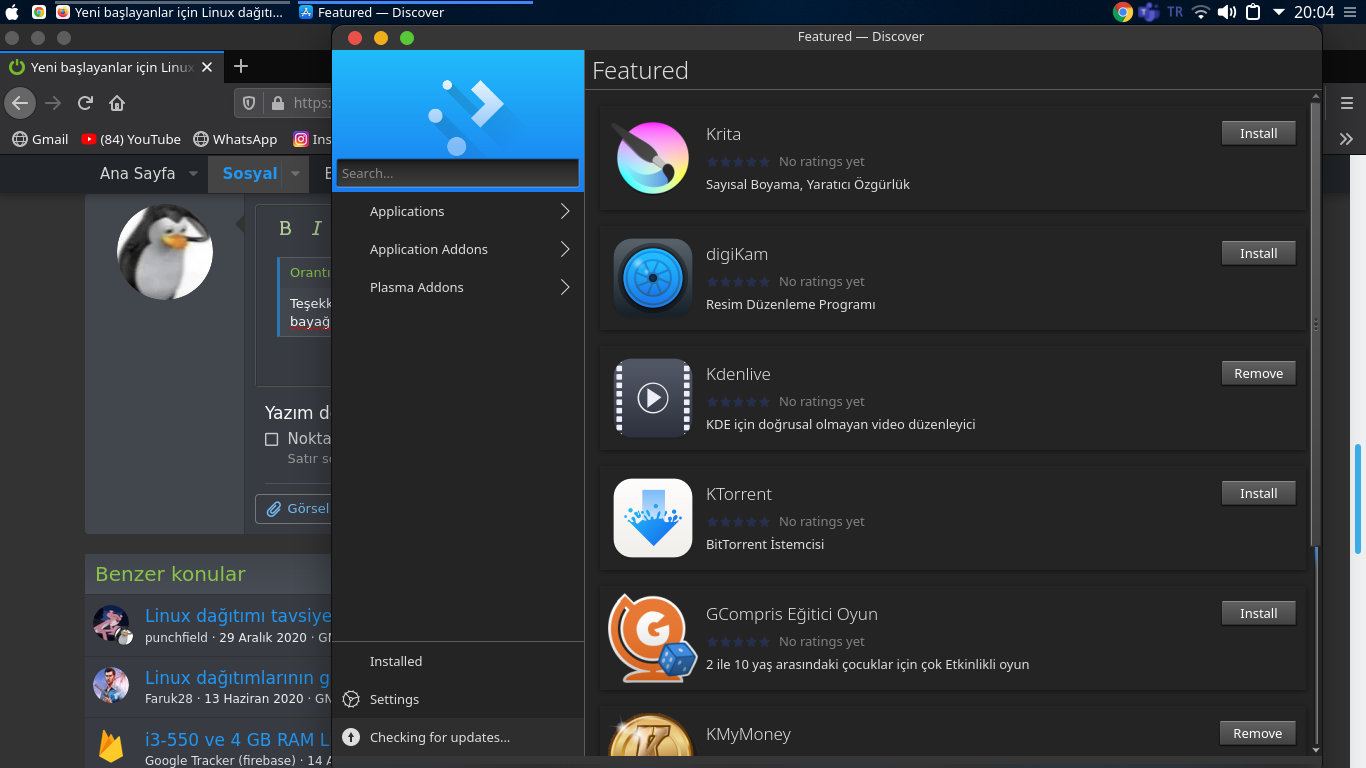Open the Firefox hamburger menu
The width and height of the screenshot is (1366, 768).
1347,103
